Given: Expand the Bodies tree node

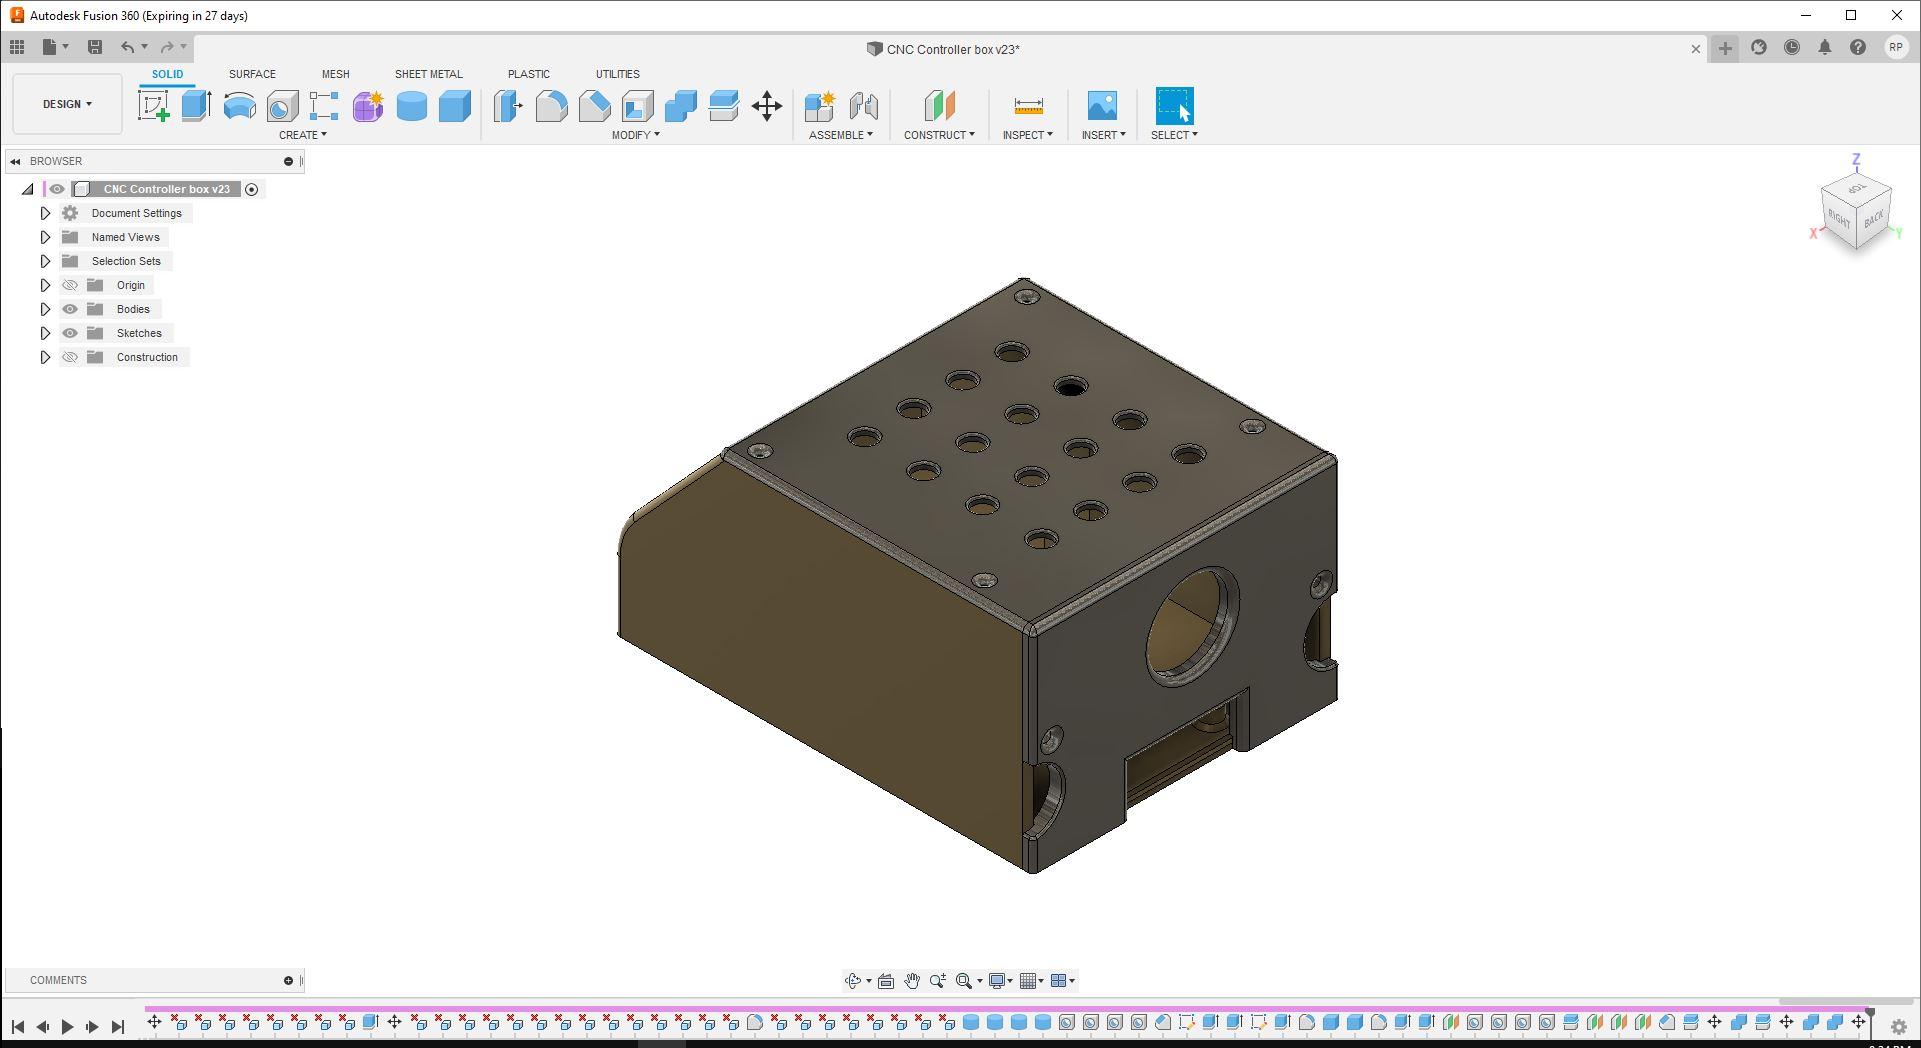Looking at the screenshot, I should point(45,309).
